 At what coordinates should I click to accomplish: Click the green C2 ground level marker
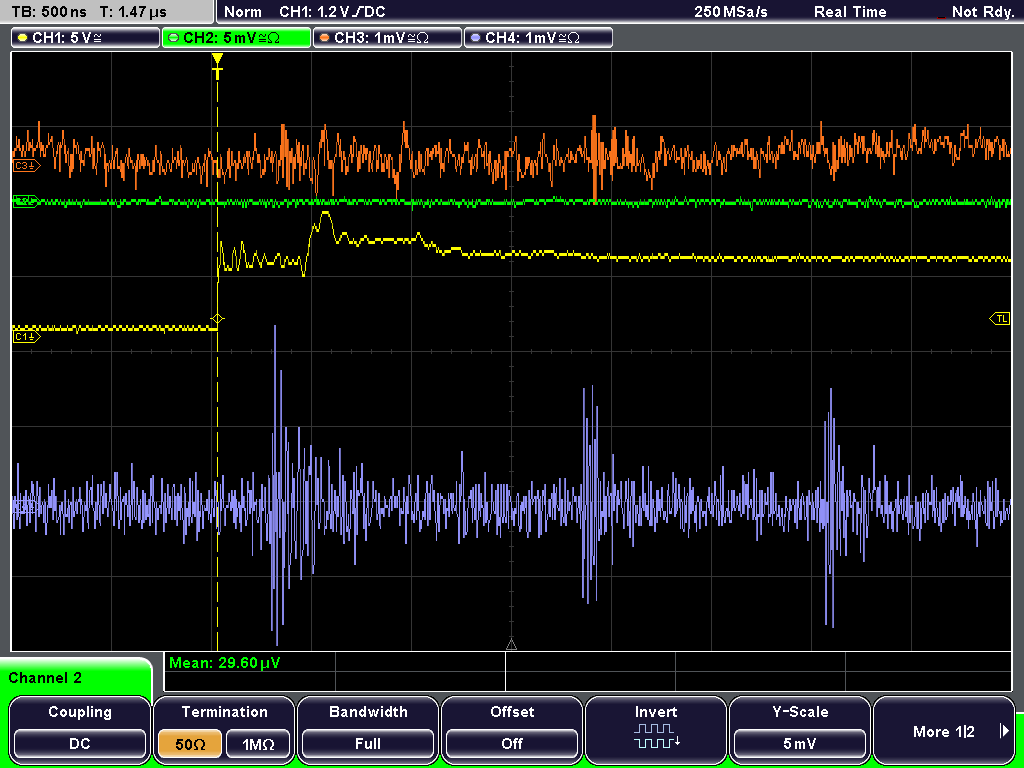pyautogui.click(x=26, y=202)
